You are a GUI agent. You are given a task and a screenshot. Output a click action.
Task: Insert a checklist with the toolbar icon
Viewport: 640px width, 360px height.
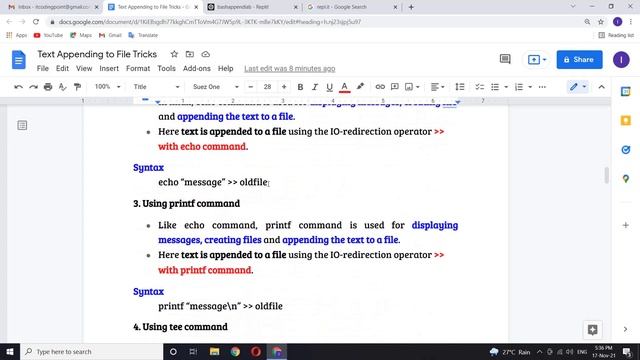(480, 87)
